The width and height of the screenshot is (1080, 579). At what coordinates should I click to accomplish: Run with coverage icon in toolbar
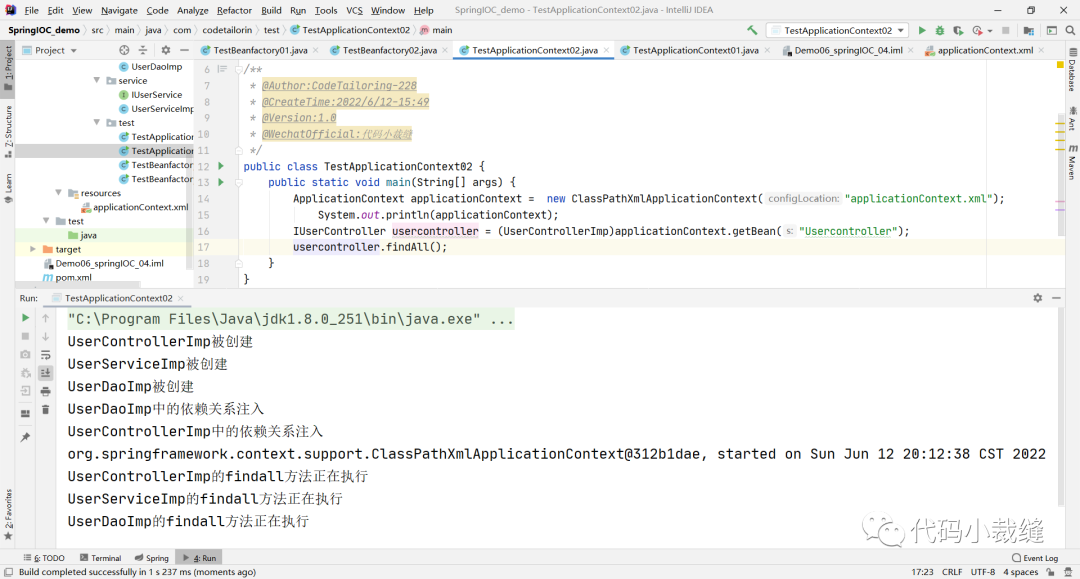[958, 30]
